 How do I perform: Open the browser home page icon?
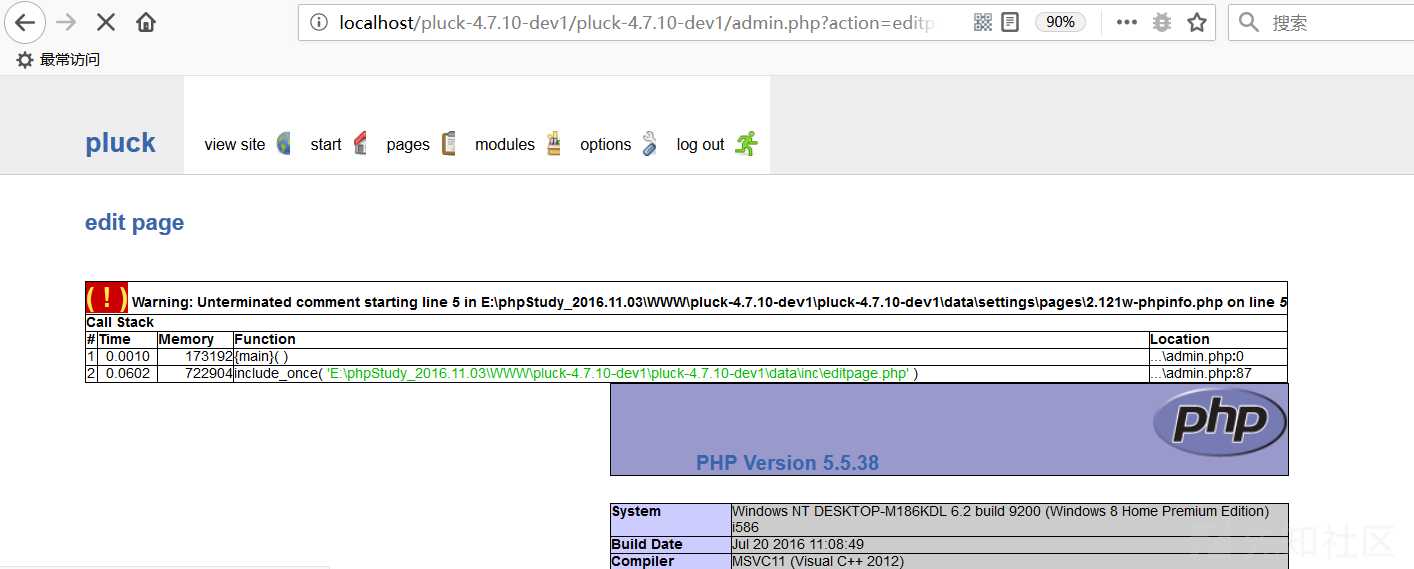tap(146, 22)
